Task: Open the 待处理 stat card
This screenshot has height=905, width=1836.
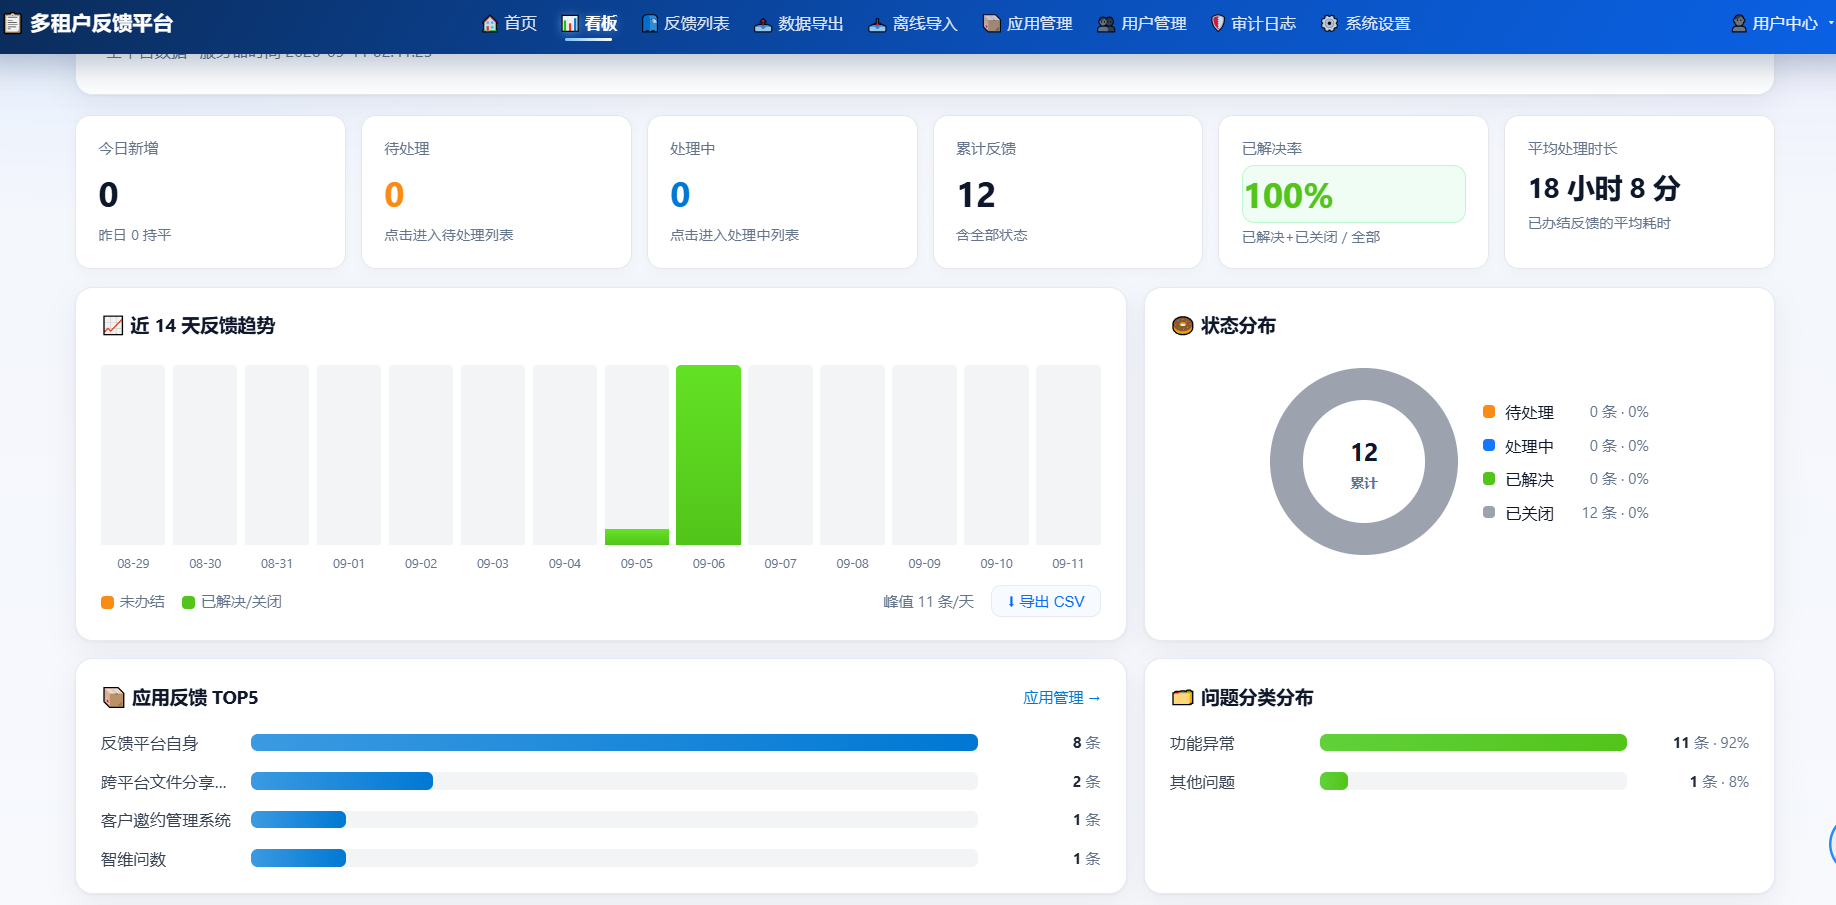Action: (x=496, y=192)
